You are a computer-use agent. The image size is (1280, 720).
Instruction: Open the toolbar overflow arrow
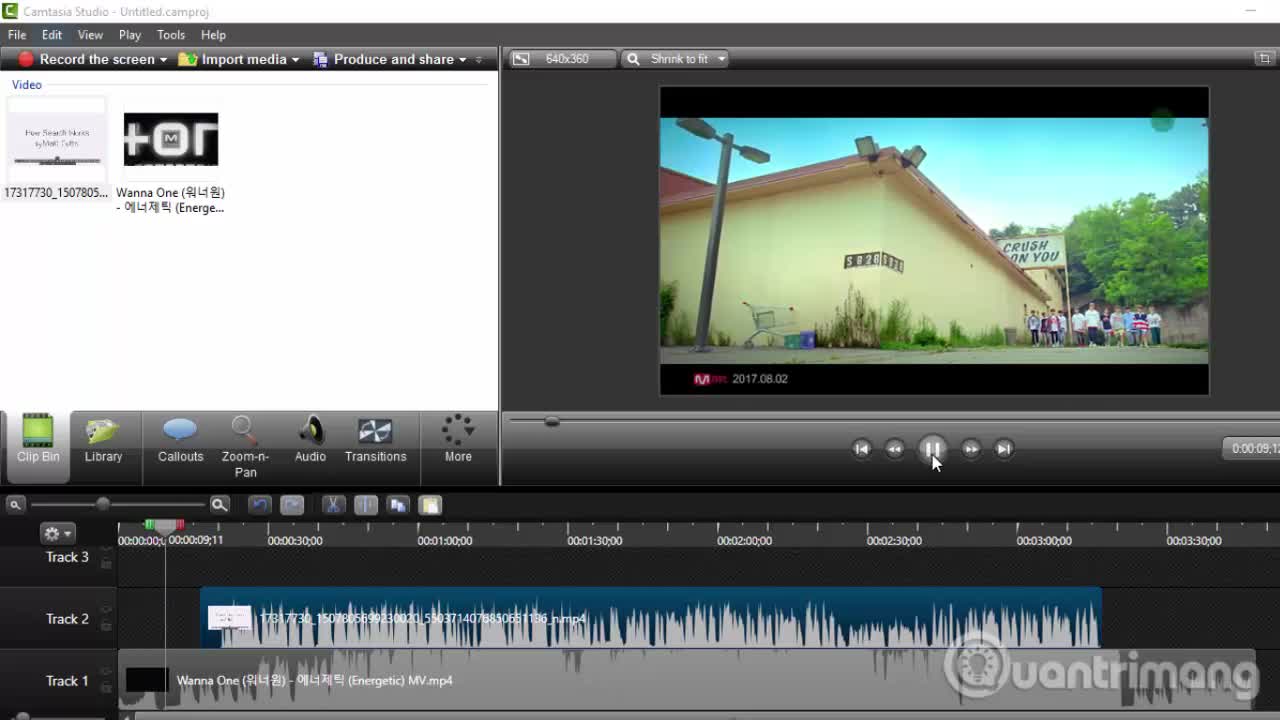point(479,60)
